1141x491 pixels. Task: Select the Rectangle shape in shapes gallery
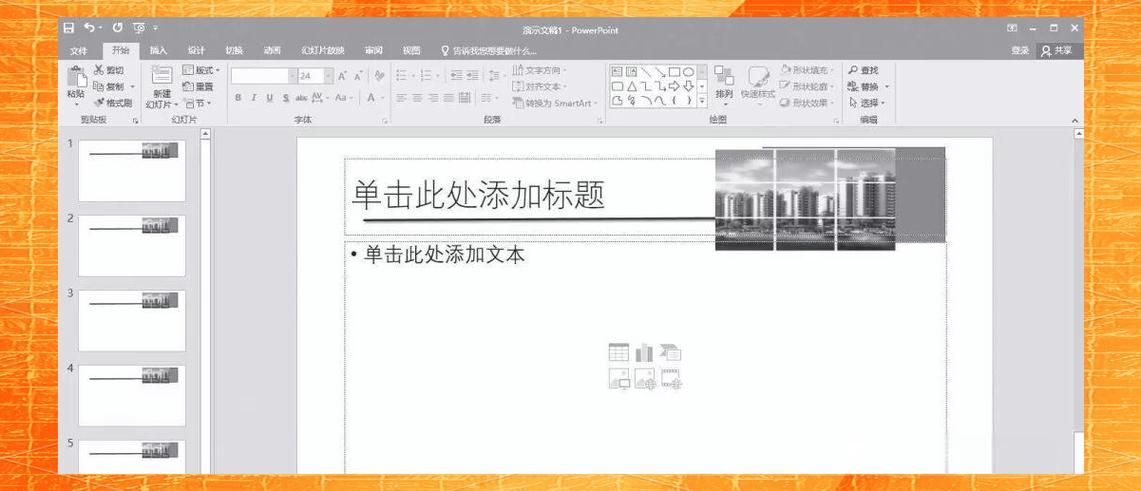tap(674, 71)
